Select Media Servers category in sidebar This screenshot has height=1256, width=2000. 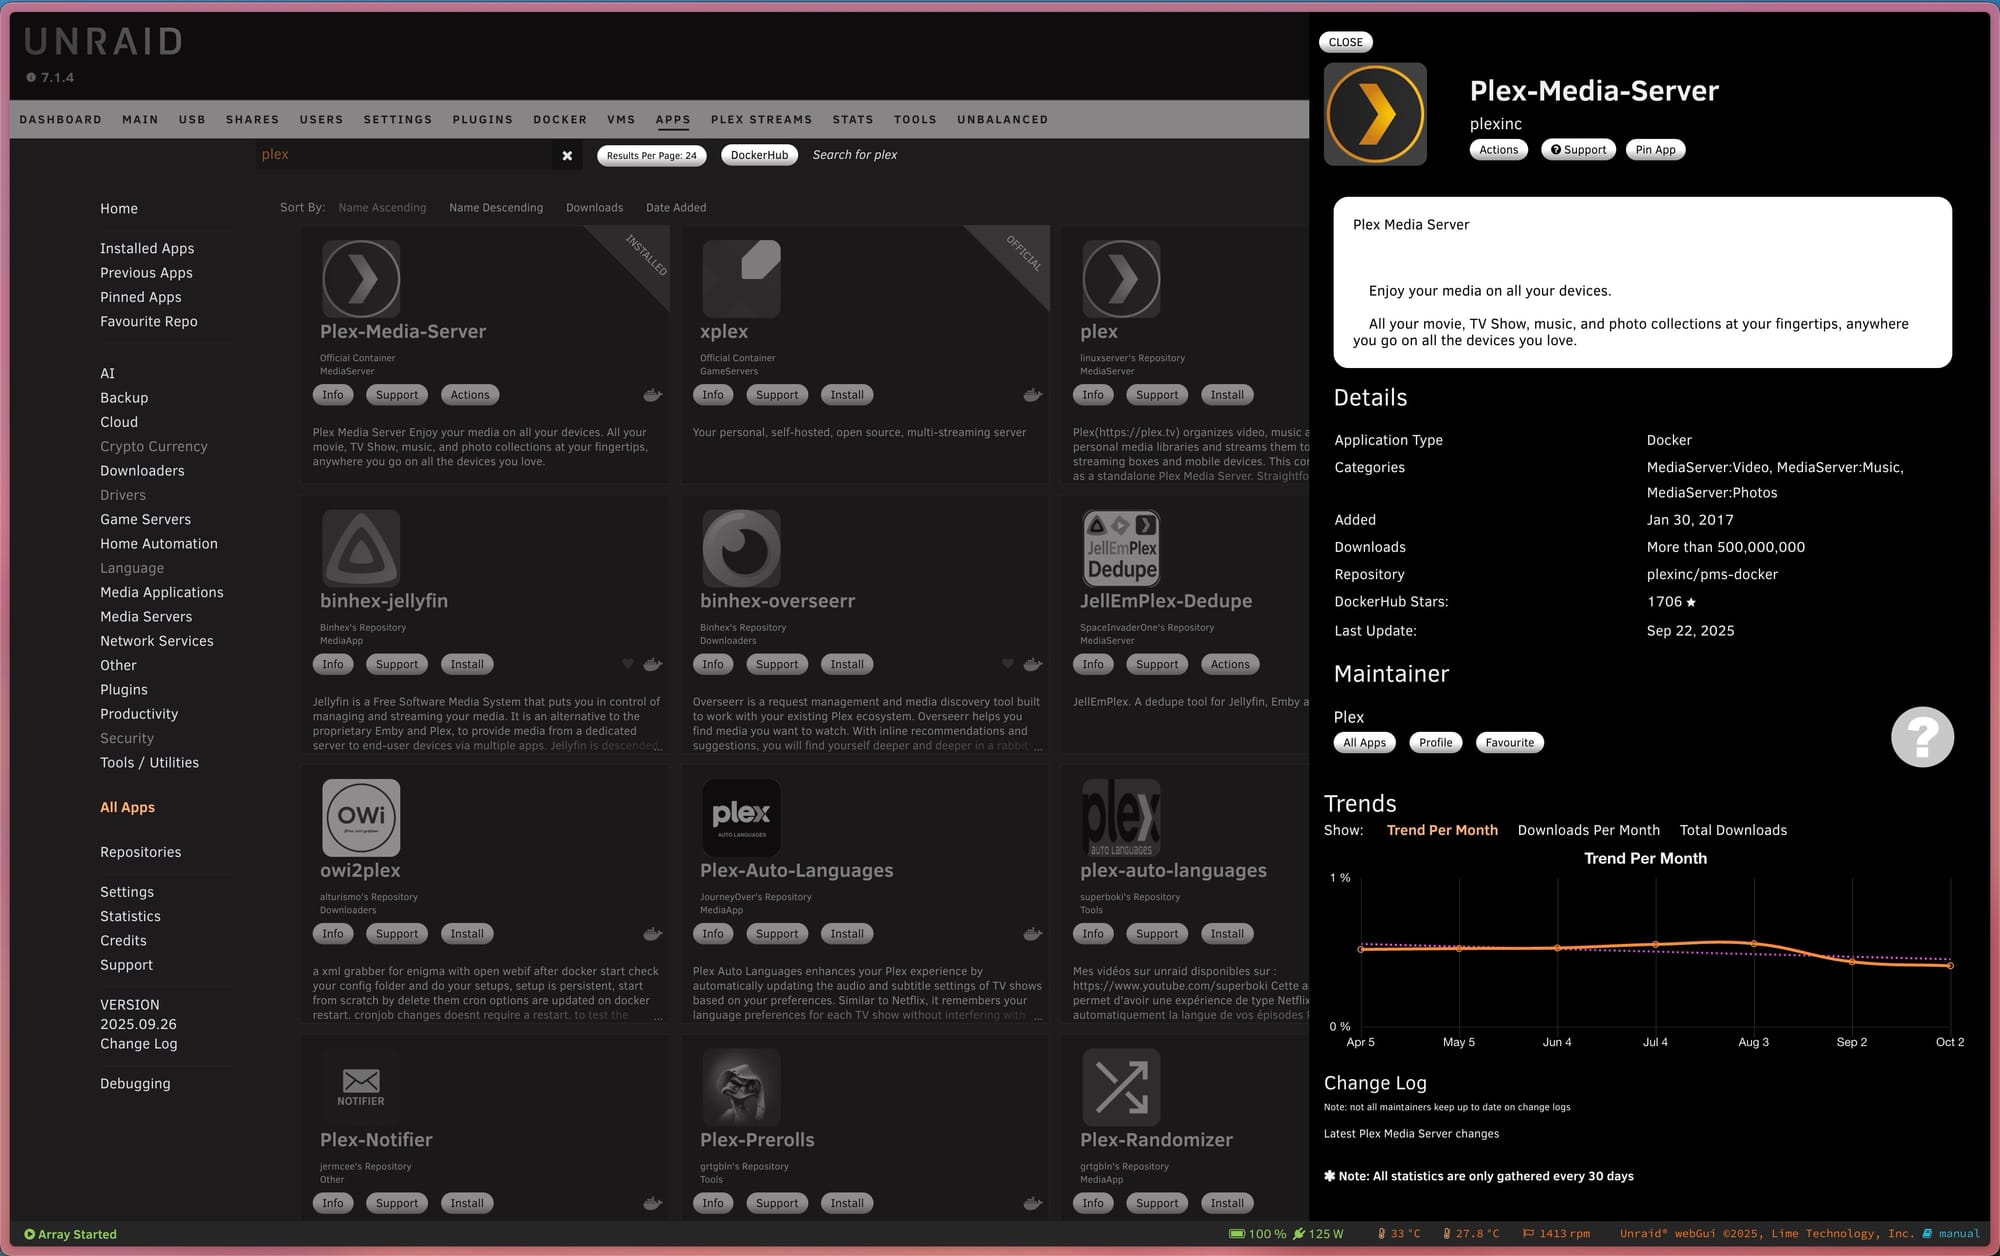[x=146, y=617]
